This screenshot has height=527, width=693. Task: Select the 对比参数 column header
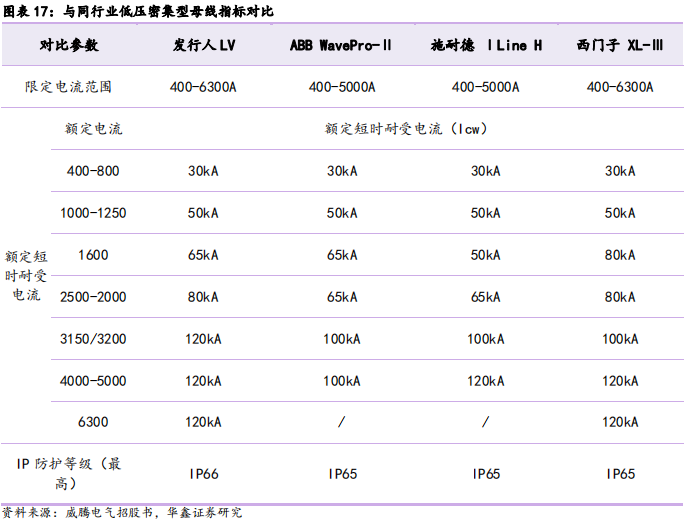(x=69, y=45)
